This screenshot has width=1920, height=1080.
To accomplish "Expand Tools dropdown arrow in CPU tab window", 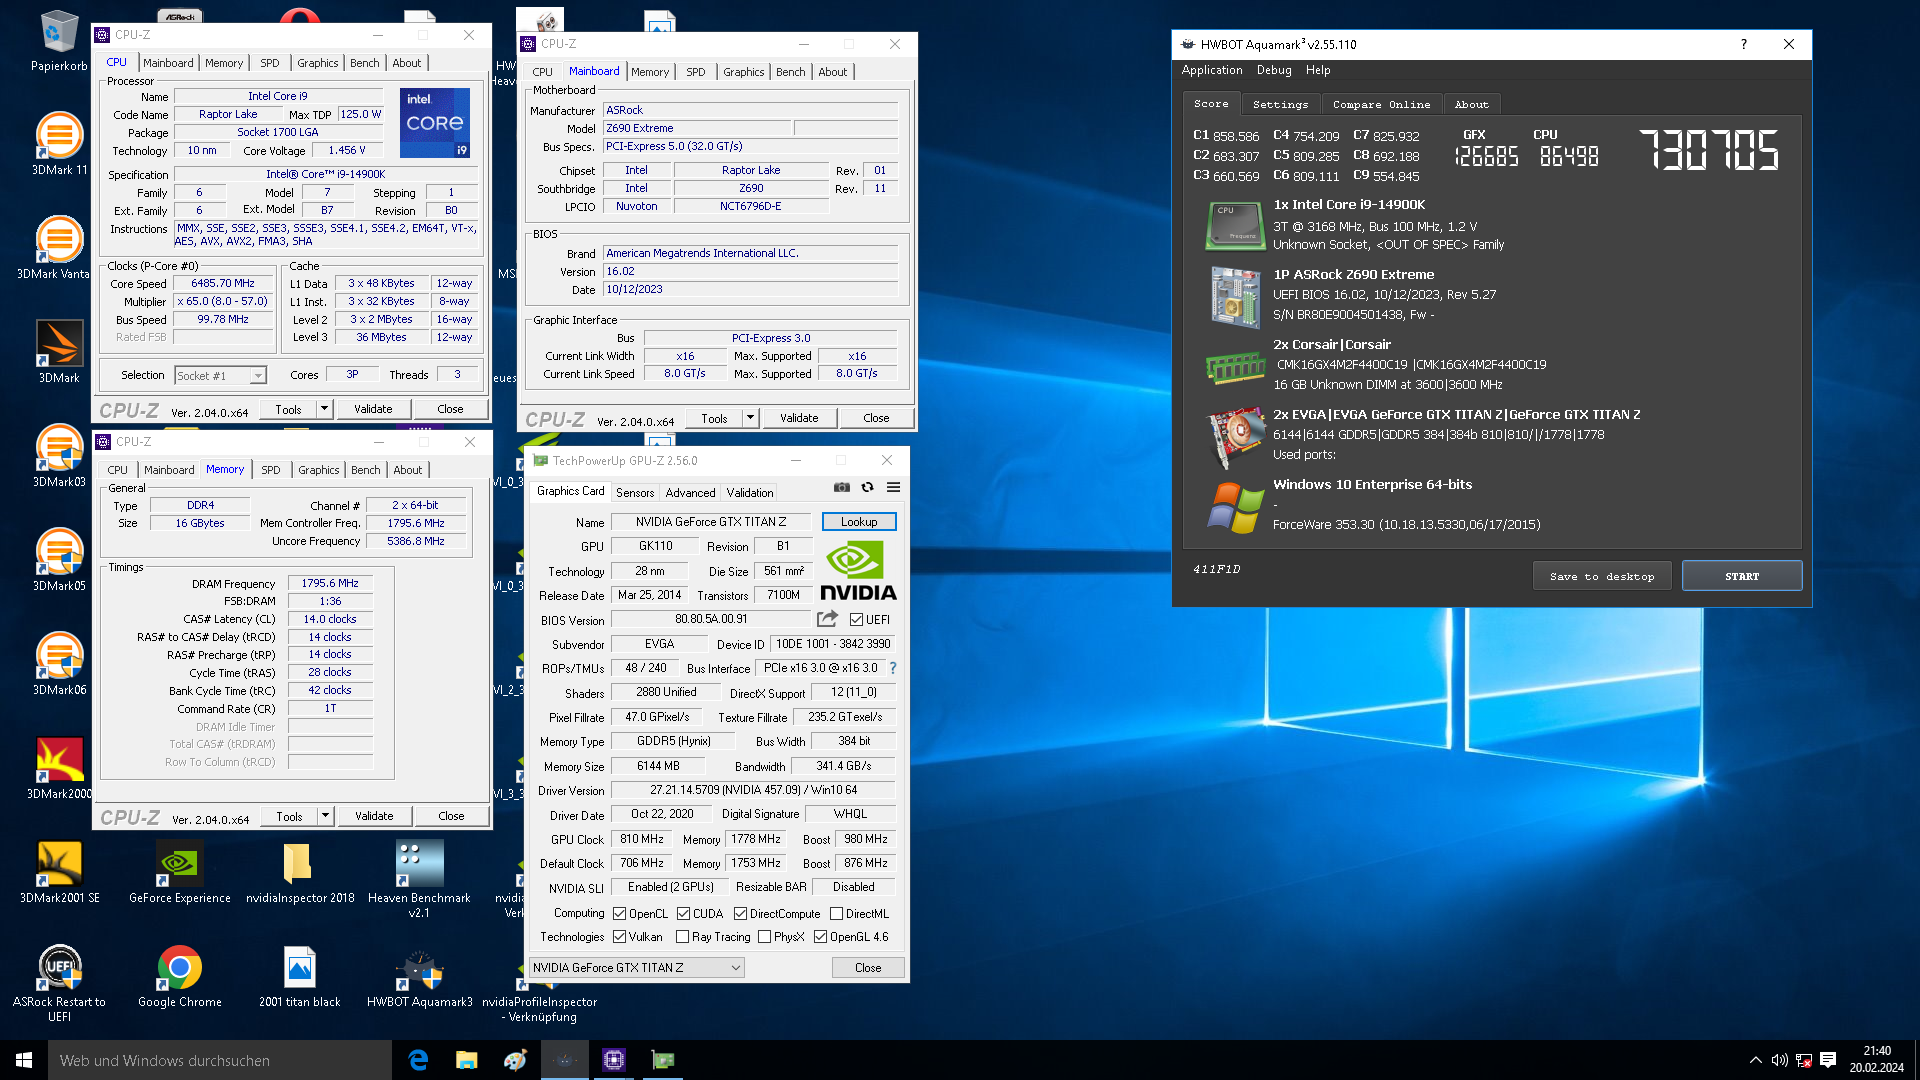I will coord(324,409).
